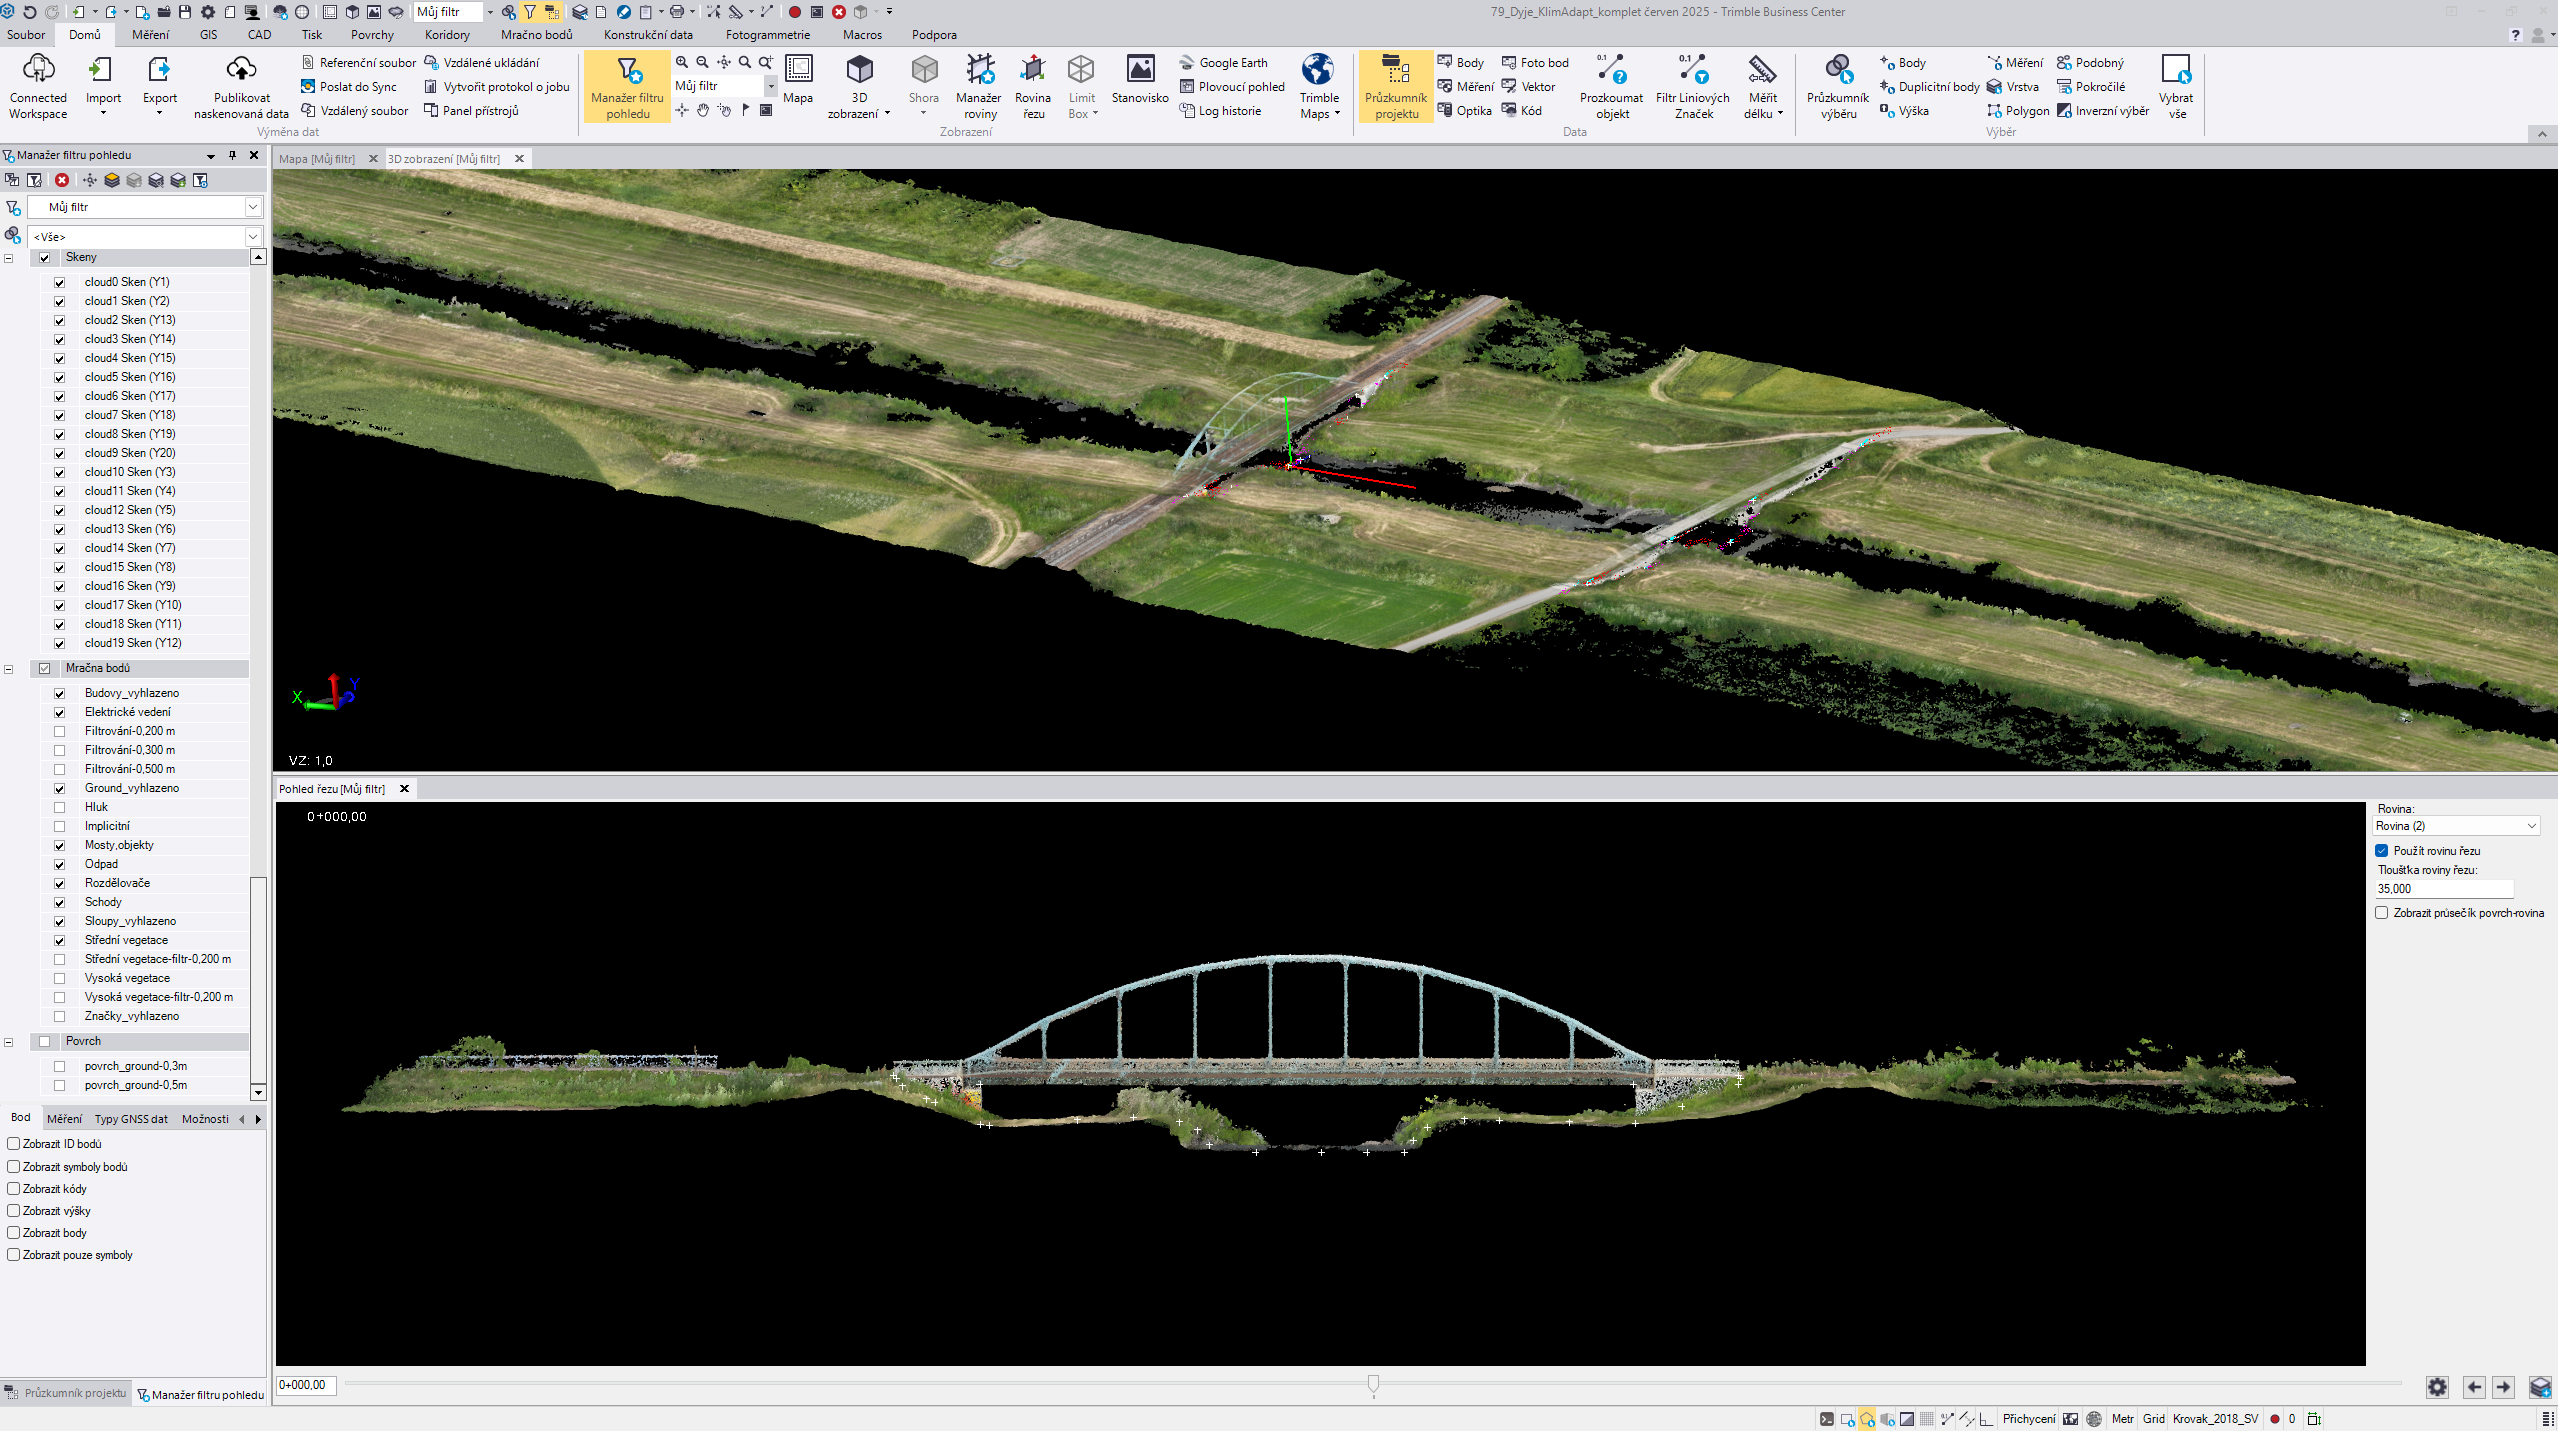Click Vytvořit protokol o jobu
The image size is (2558, 1432).
497,87
